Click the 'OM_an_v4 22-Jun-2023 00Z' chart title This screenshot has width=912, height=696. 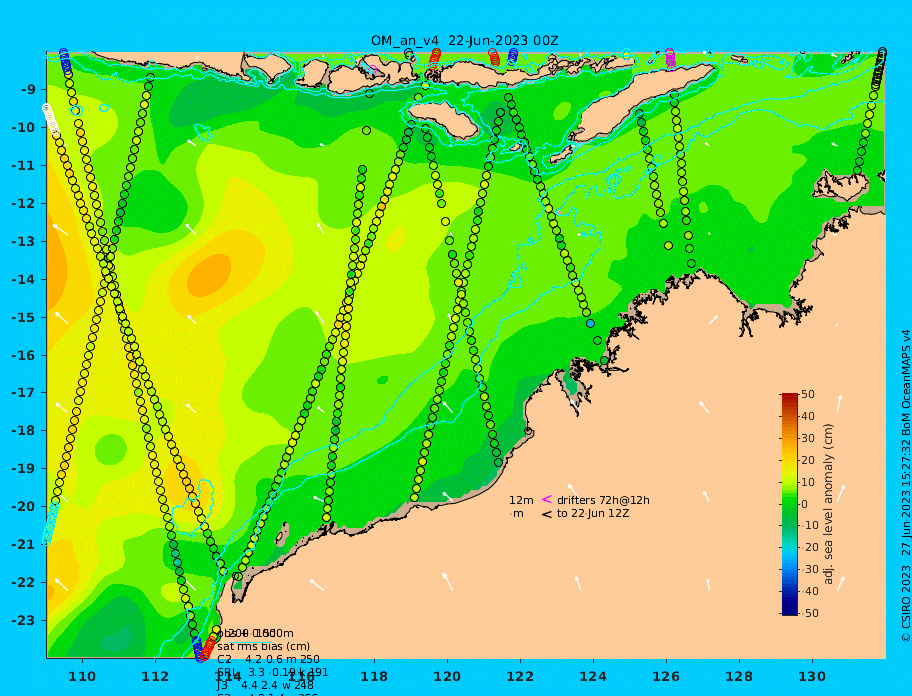tap(465, 41)
